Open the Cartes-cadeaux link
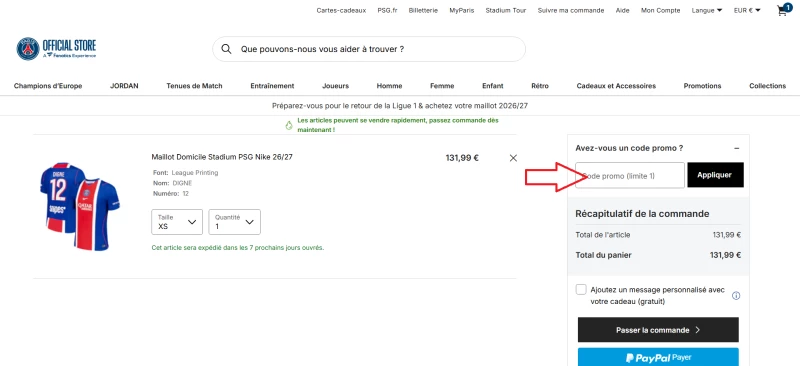Viewport: 800px width, 366px height. click(341, 10)
